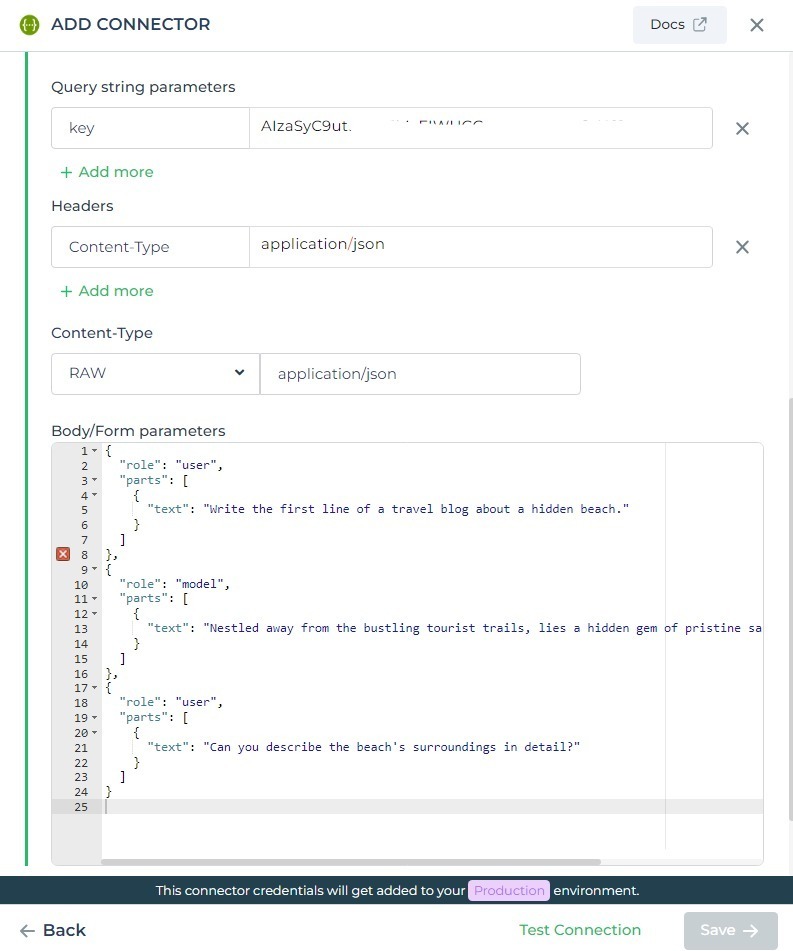Click the plus icon under Query string parameters
This screenshot has width=793, height=951.
pos(66,172)
